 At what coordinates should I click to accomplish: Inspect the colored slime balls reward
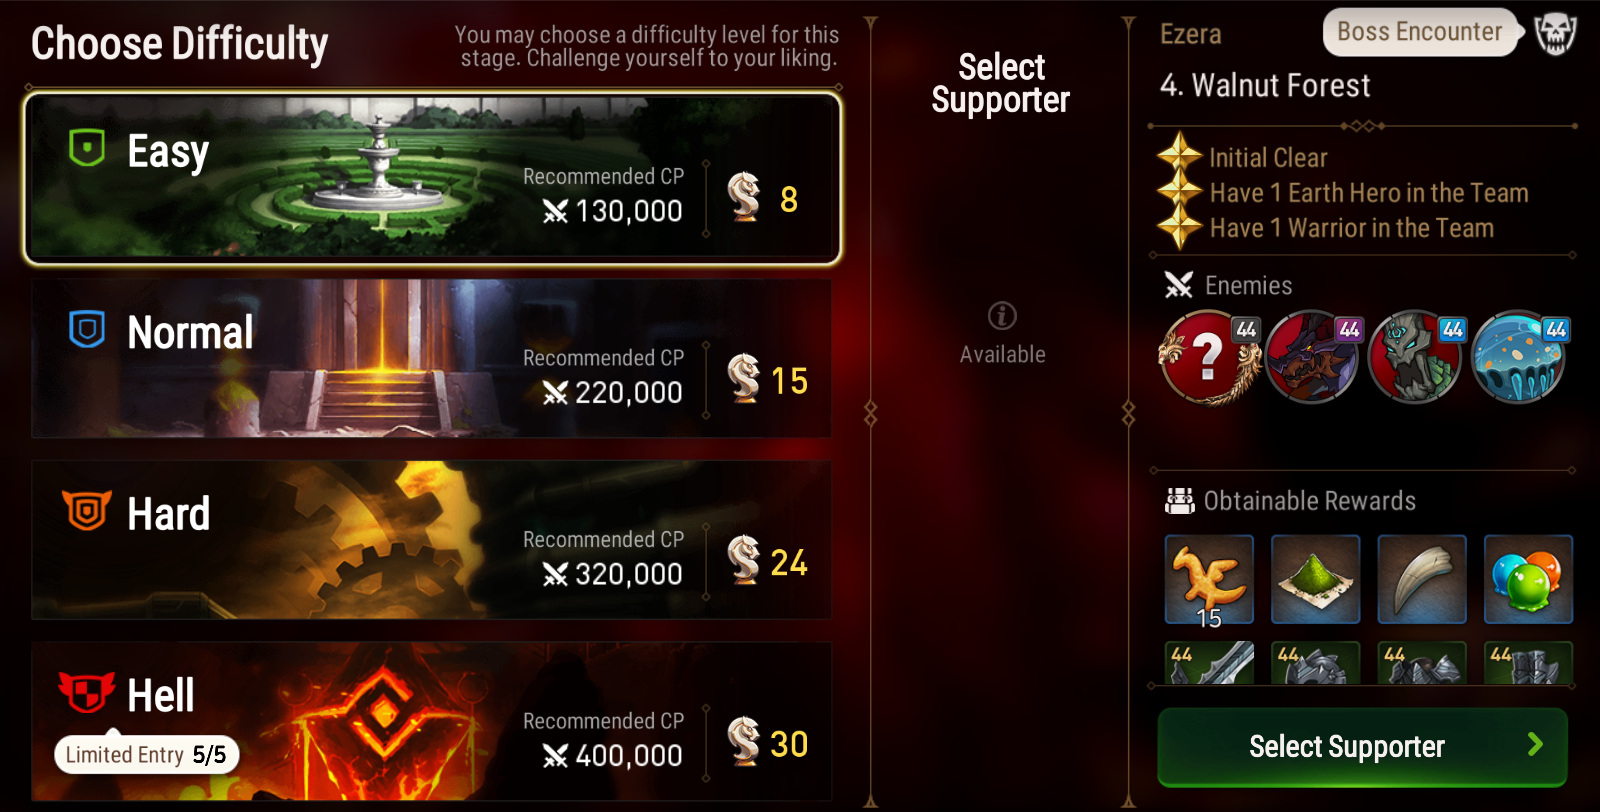tap(1528, 580)
